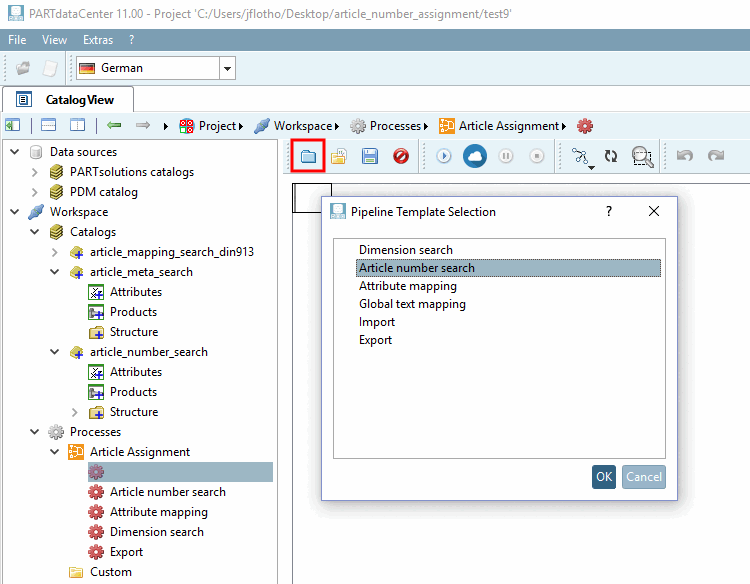Viewport: 750px width, 584px height.
Task: Expand Structure under article_number_search
Action: [x=75, y=412]
